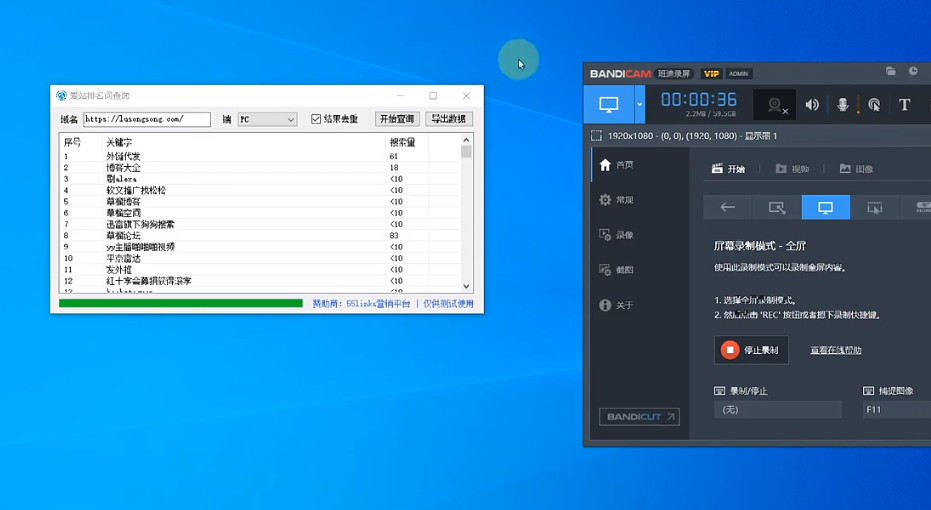This screenshot has height=510, width=931.
Task: Click the blue screen recording mode monitor button
Action: coord(609,104)
